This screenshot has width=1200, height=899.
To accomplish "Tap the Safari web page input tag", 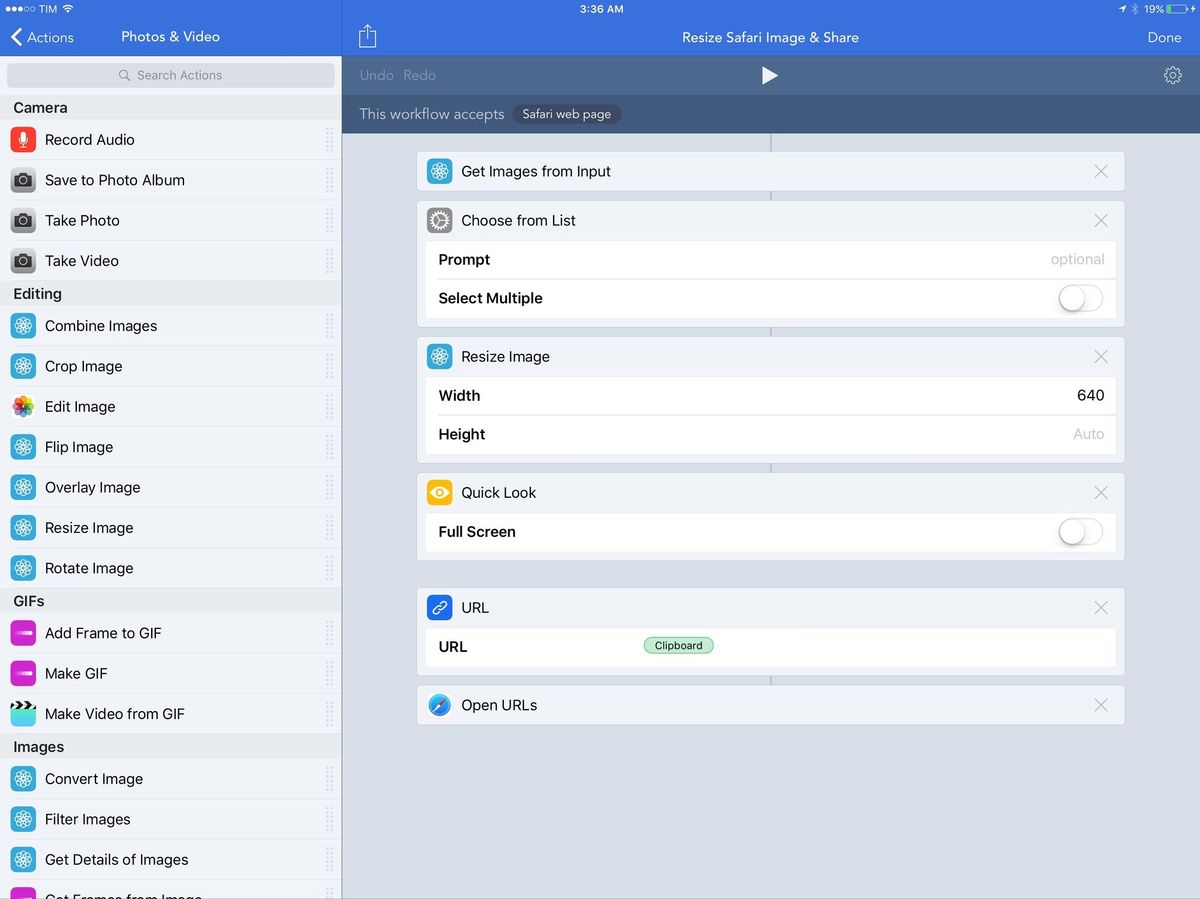I will point(567,114).
